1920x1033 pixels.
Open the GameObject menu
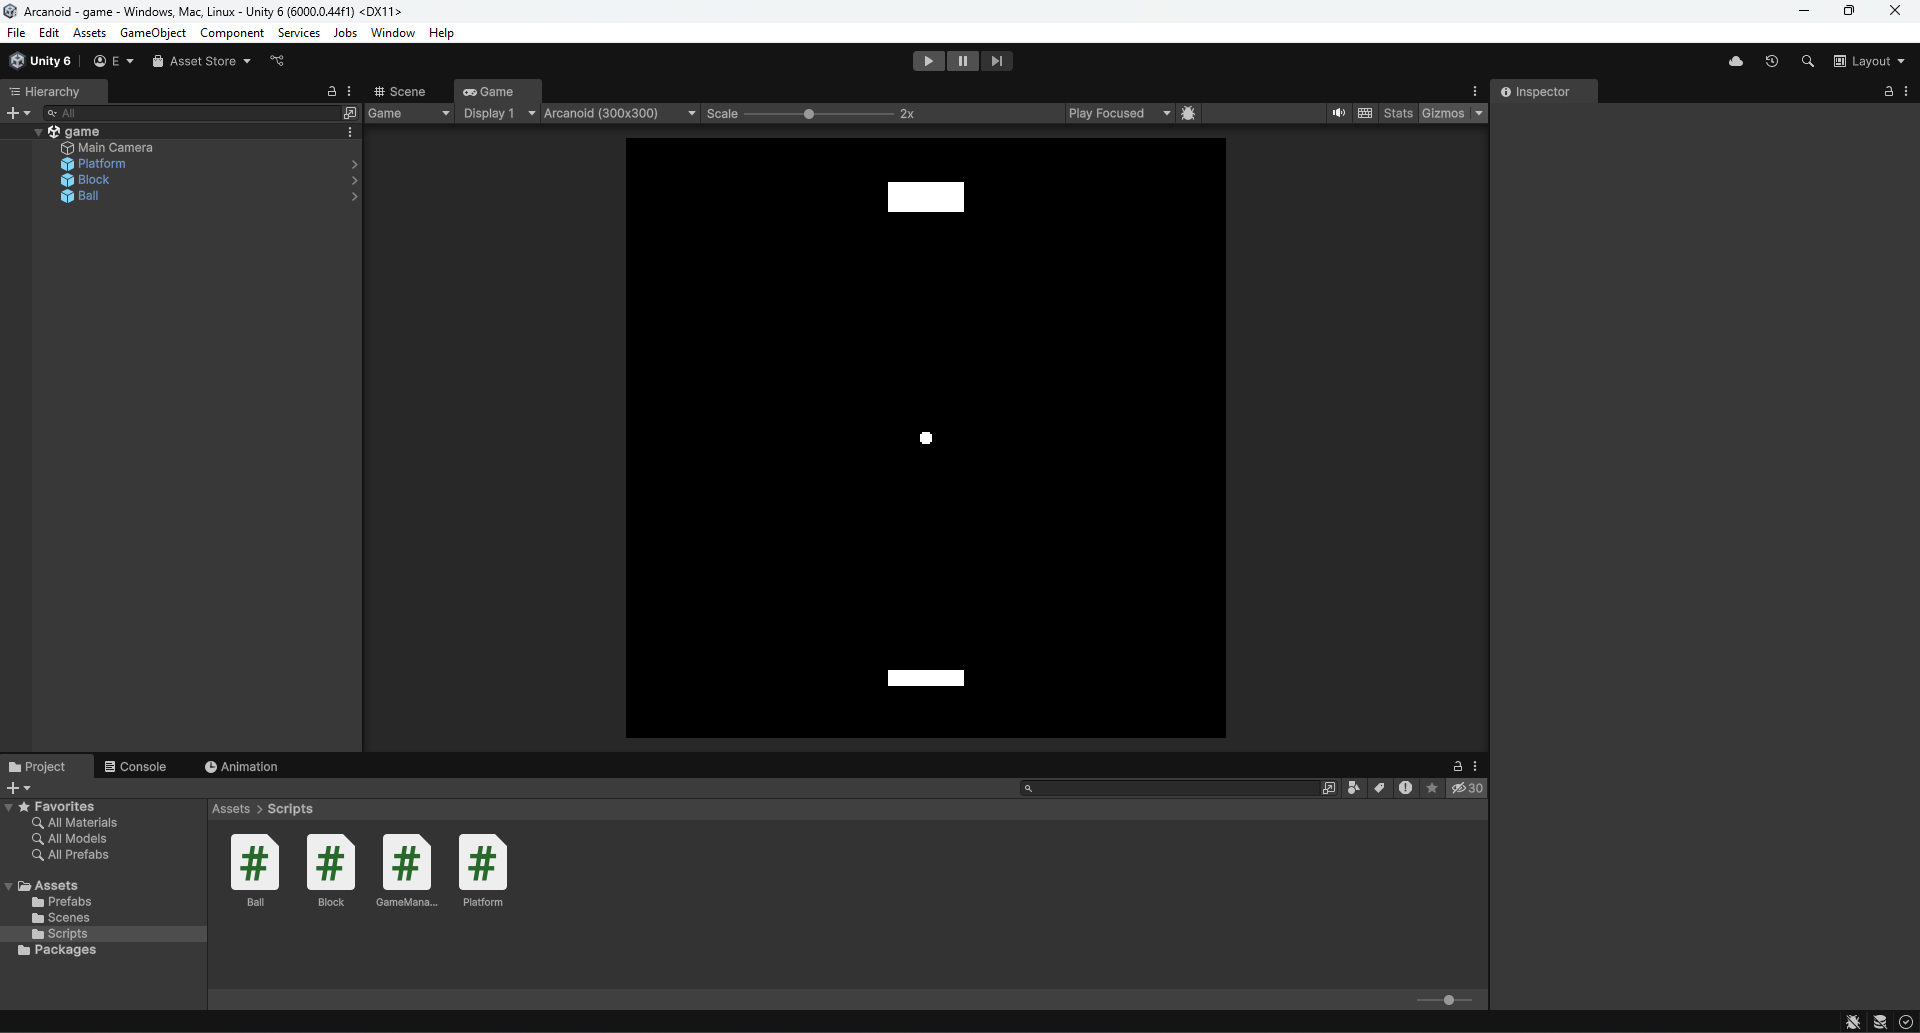pyautogui.click(x=152, y=32)
